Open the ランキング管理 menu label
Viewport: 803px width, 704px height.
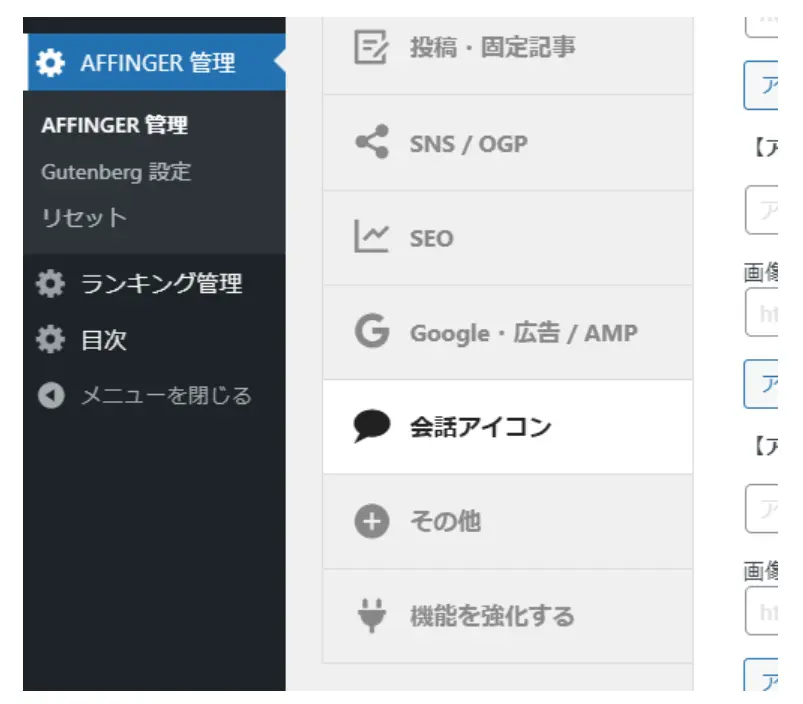coord(161,284)
